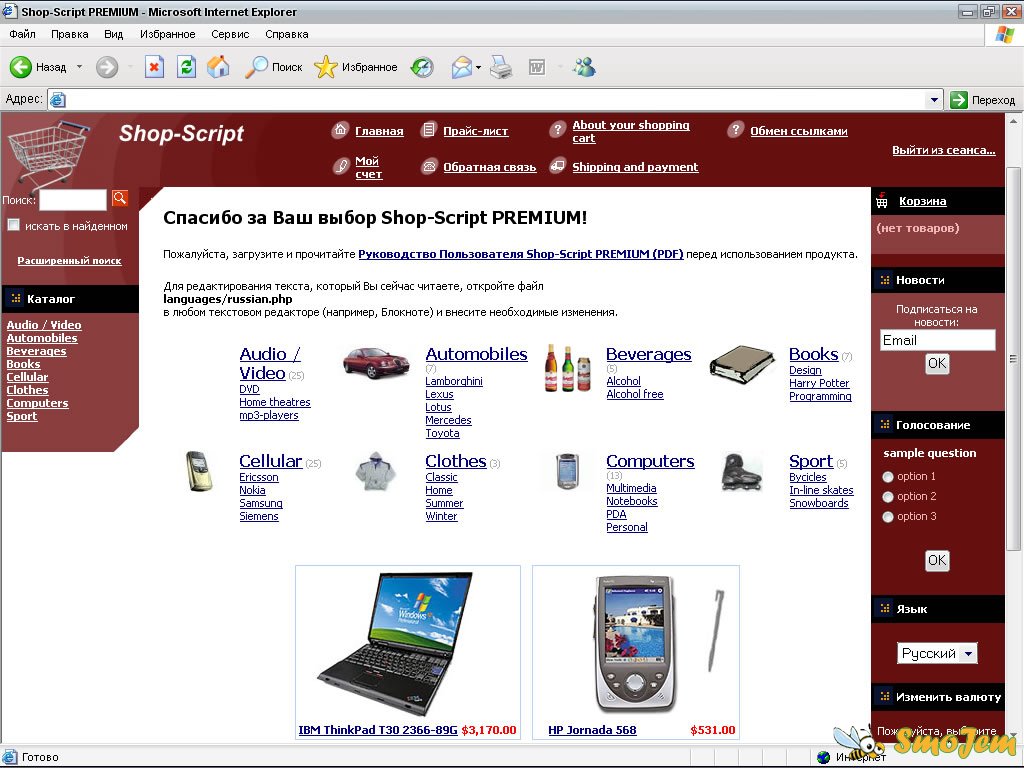This screenshot has width=1024, height=768.
Task: Click OK under the sample question poll
Action: pos(937,560)
